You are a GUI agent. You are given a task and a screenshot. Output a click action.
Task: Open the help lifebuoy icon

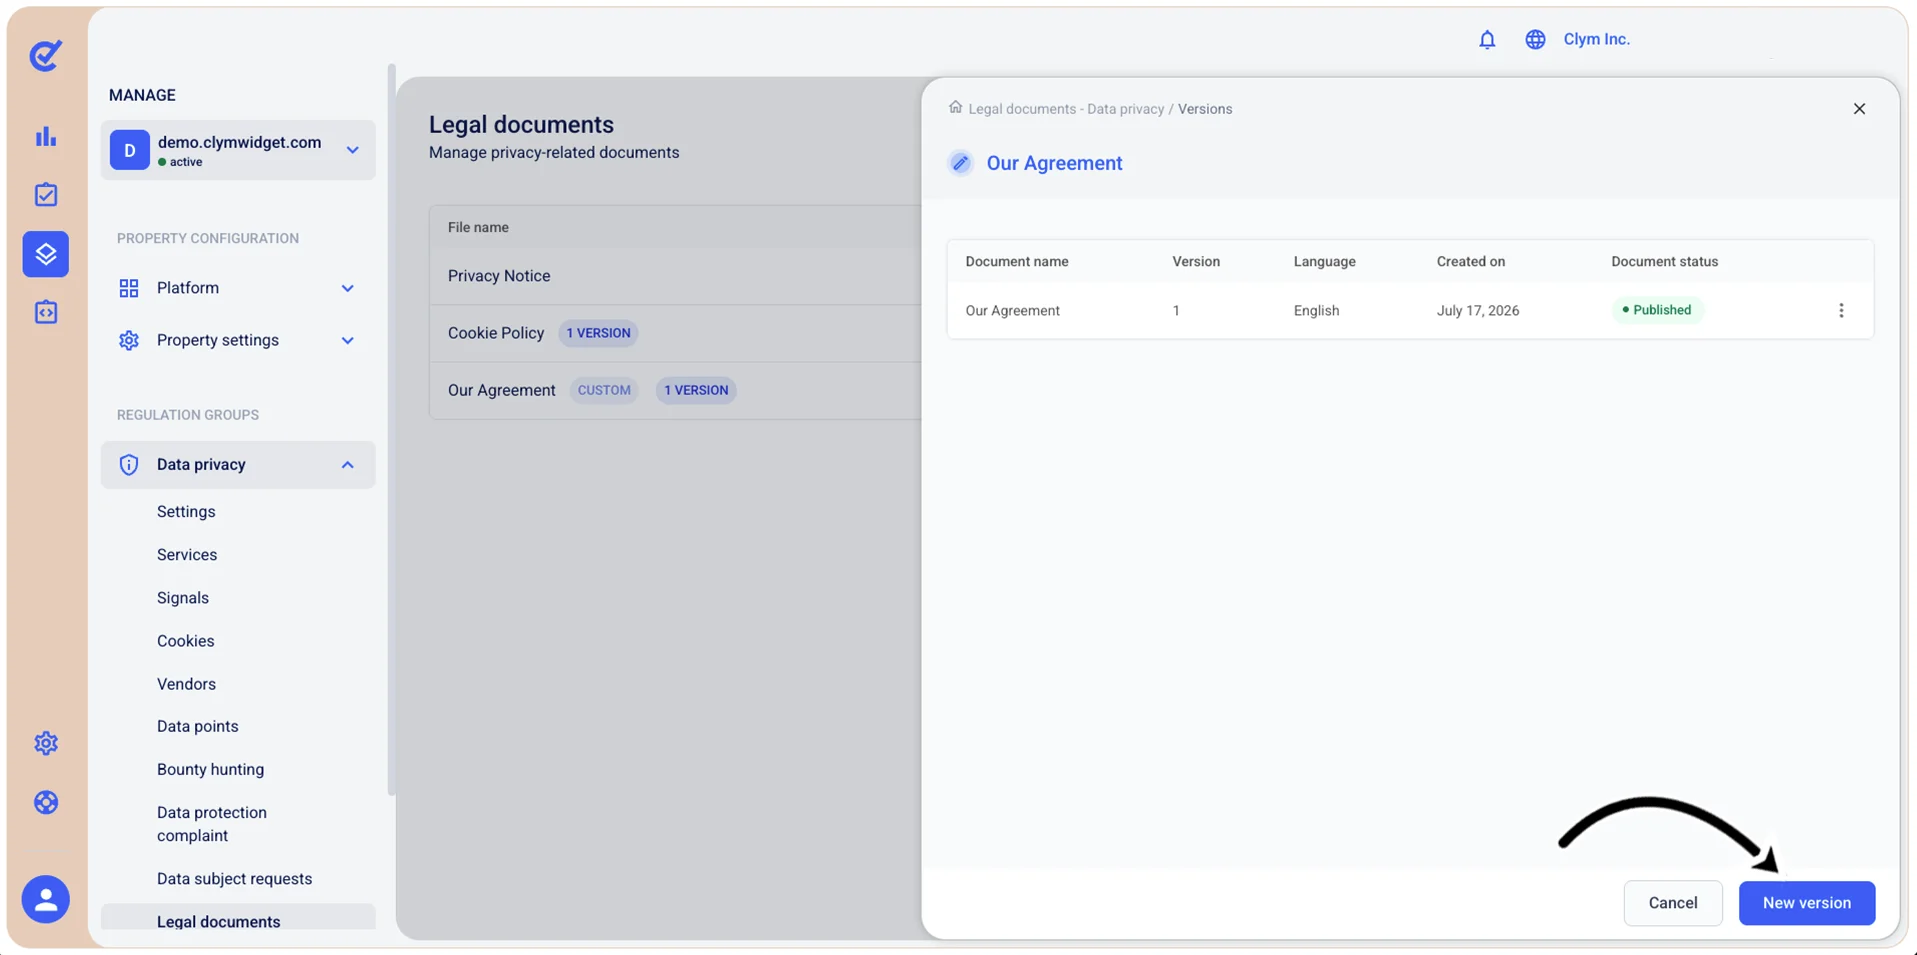[x=46, y=802]
